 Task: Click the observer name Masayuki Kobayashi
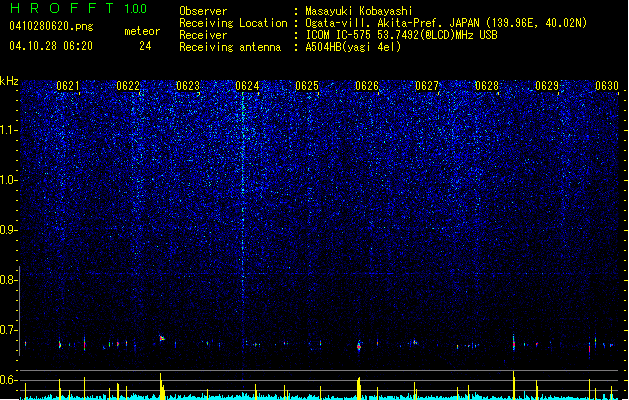tap(359, 11)
